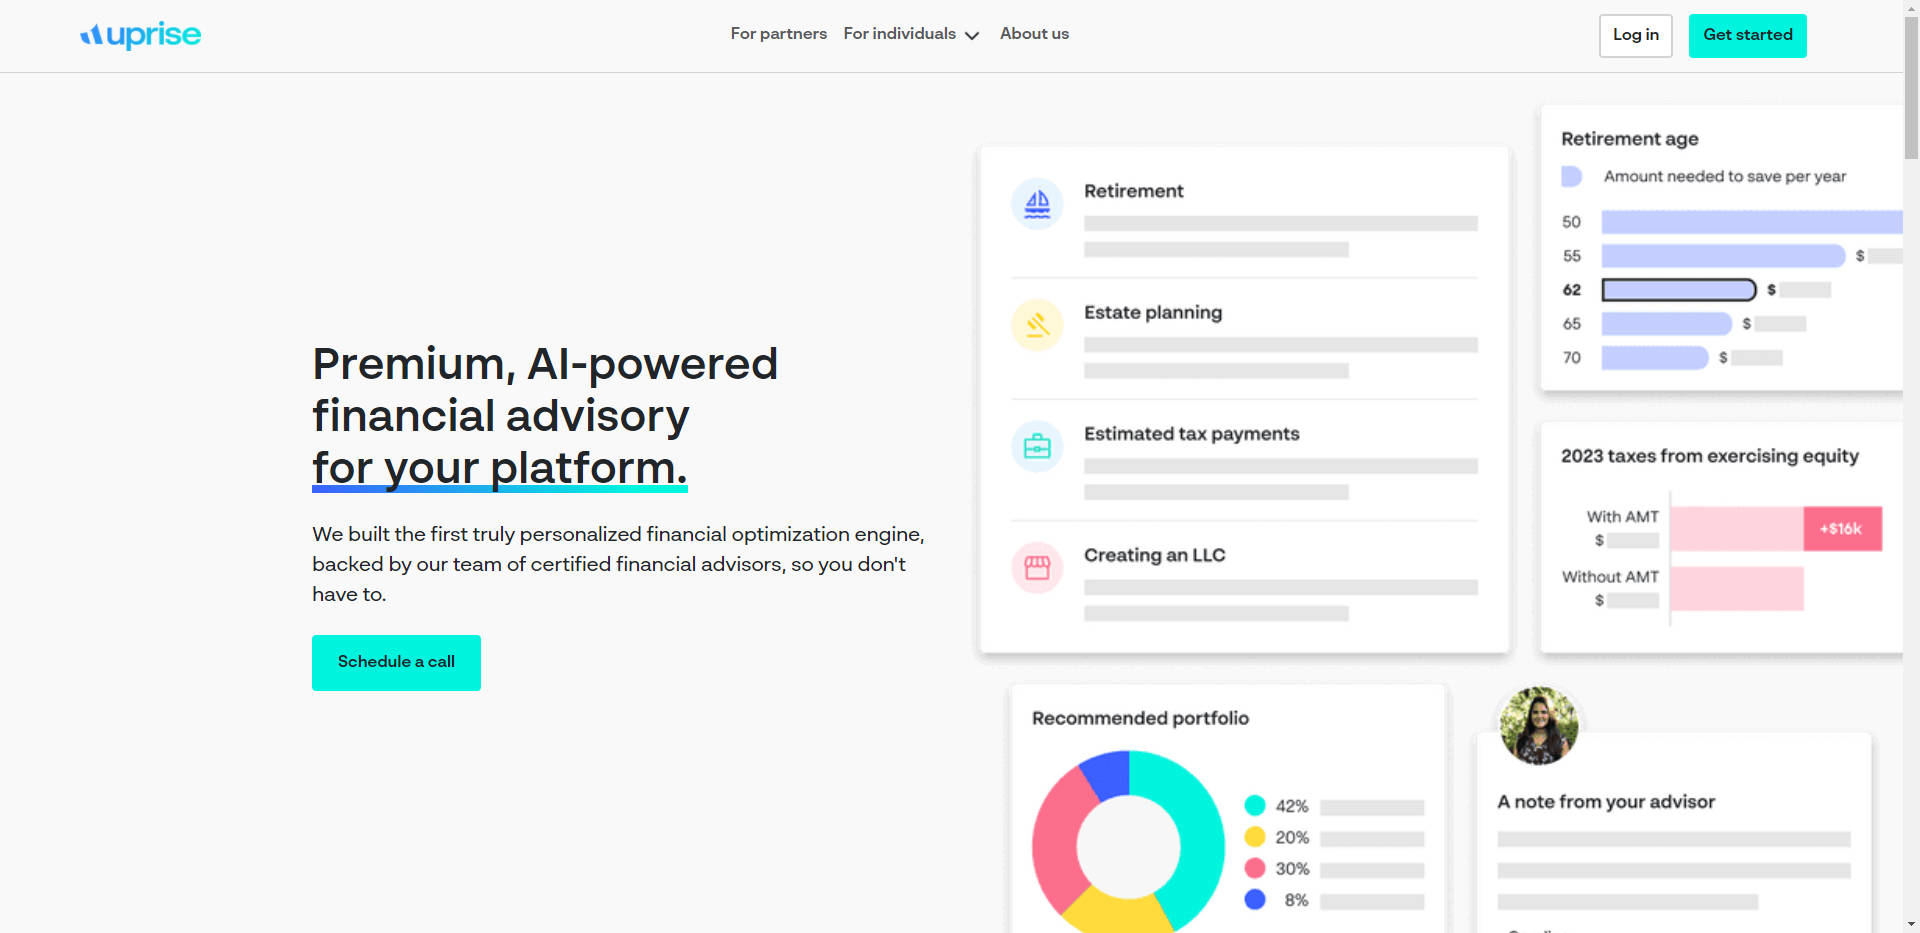The height and width of the screenshot is (933, 1920).
Task: Click the Log in button
Action: point(1635,35)
